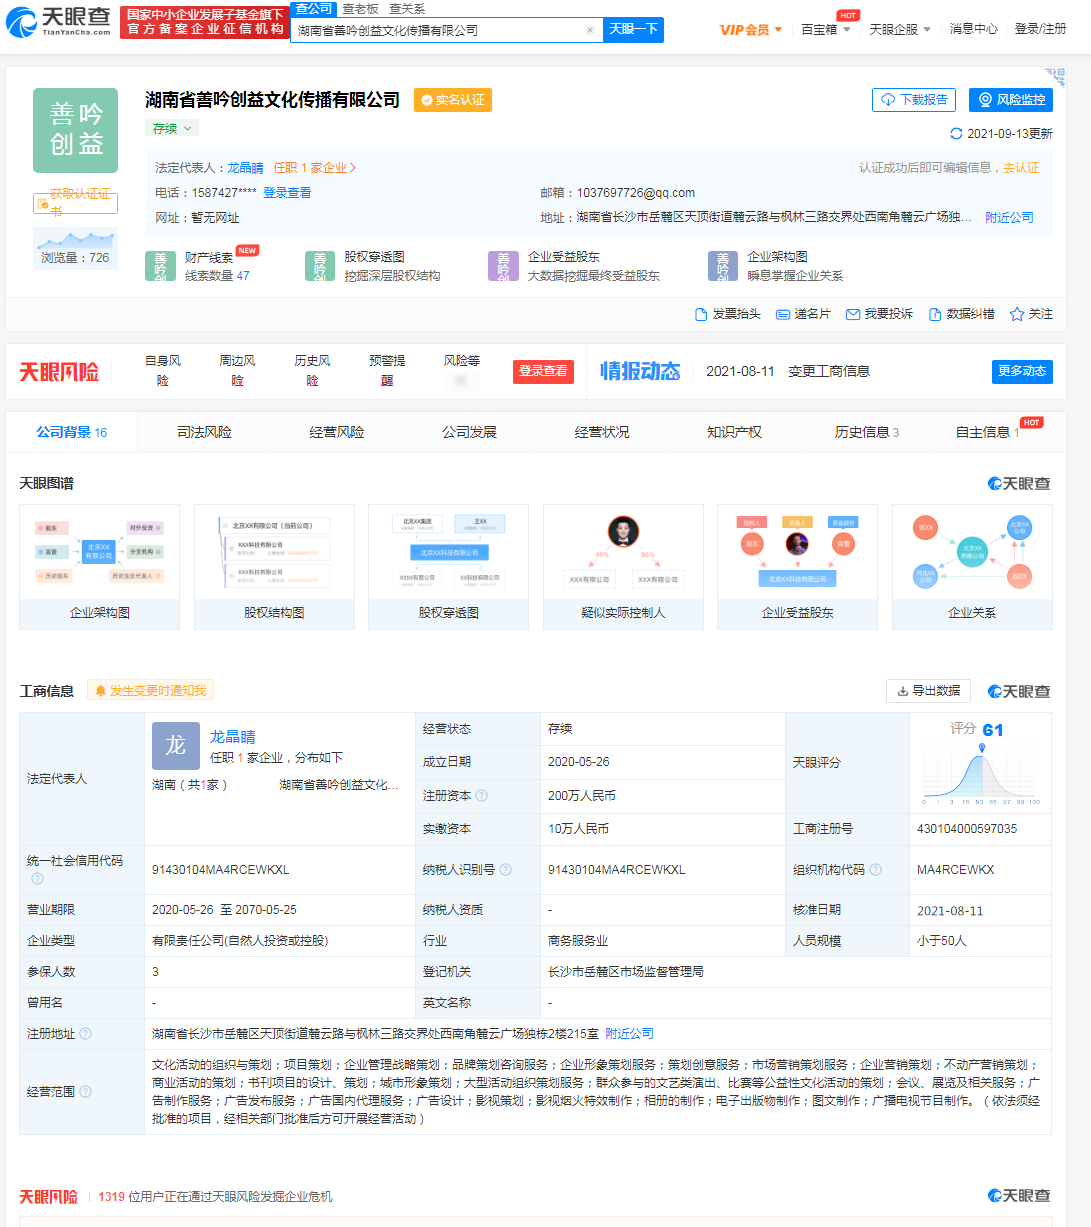Select the 查关系 search tab
The width and height of the screenshot is (1091, 1227).
click(x=407, y=9)
